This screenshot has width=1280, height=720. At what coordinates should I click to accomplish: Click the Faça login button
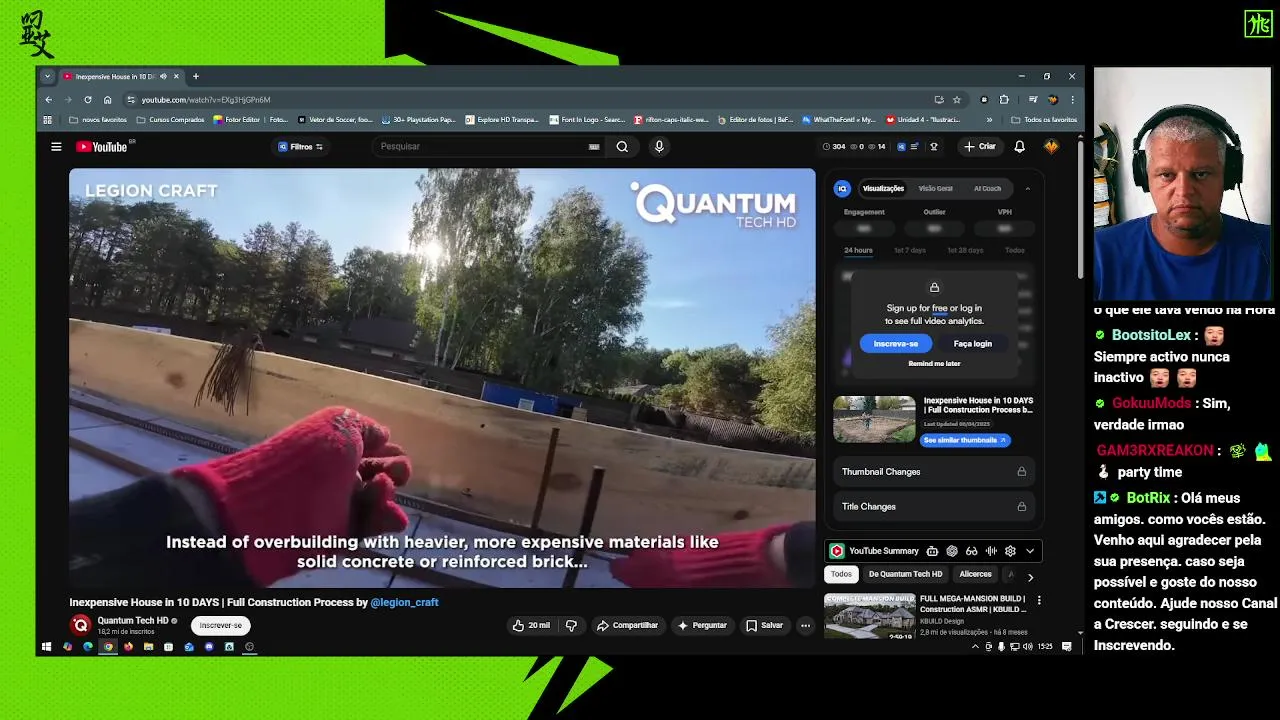point(973,343)
